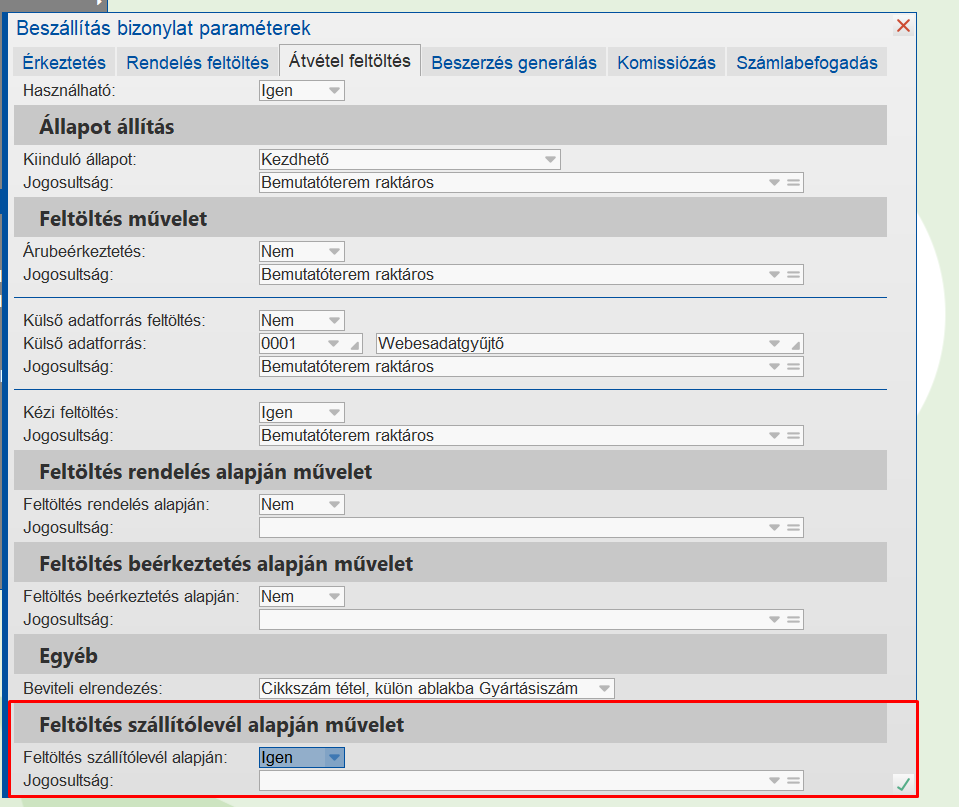Click the list icon beside Árubeérkeztetés Jogosultság
Screen dimensions: 959x807
[x=793, y=275]
